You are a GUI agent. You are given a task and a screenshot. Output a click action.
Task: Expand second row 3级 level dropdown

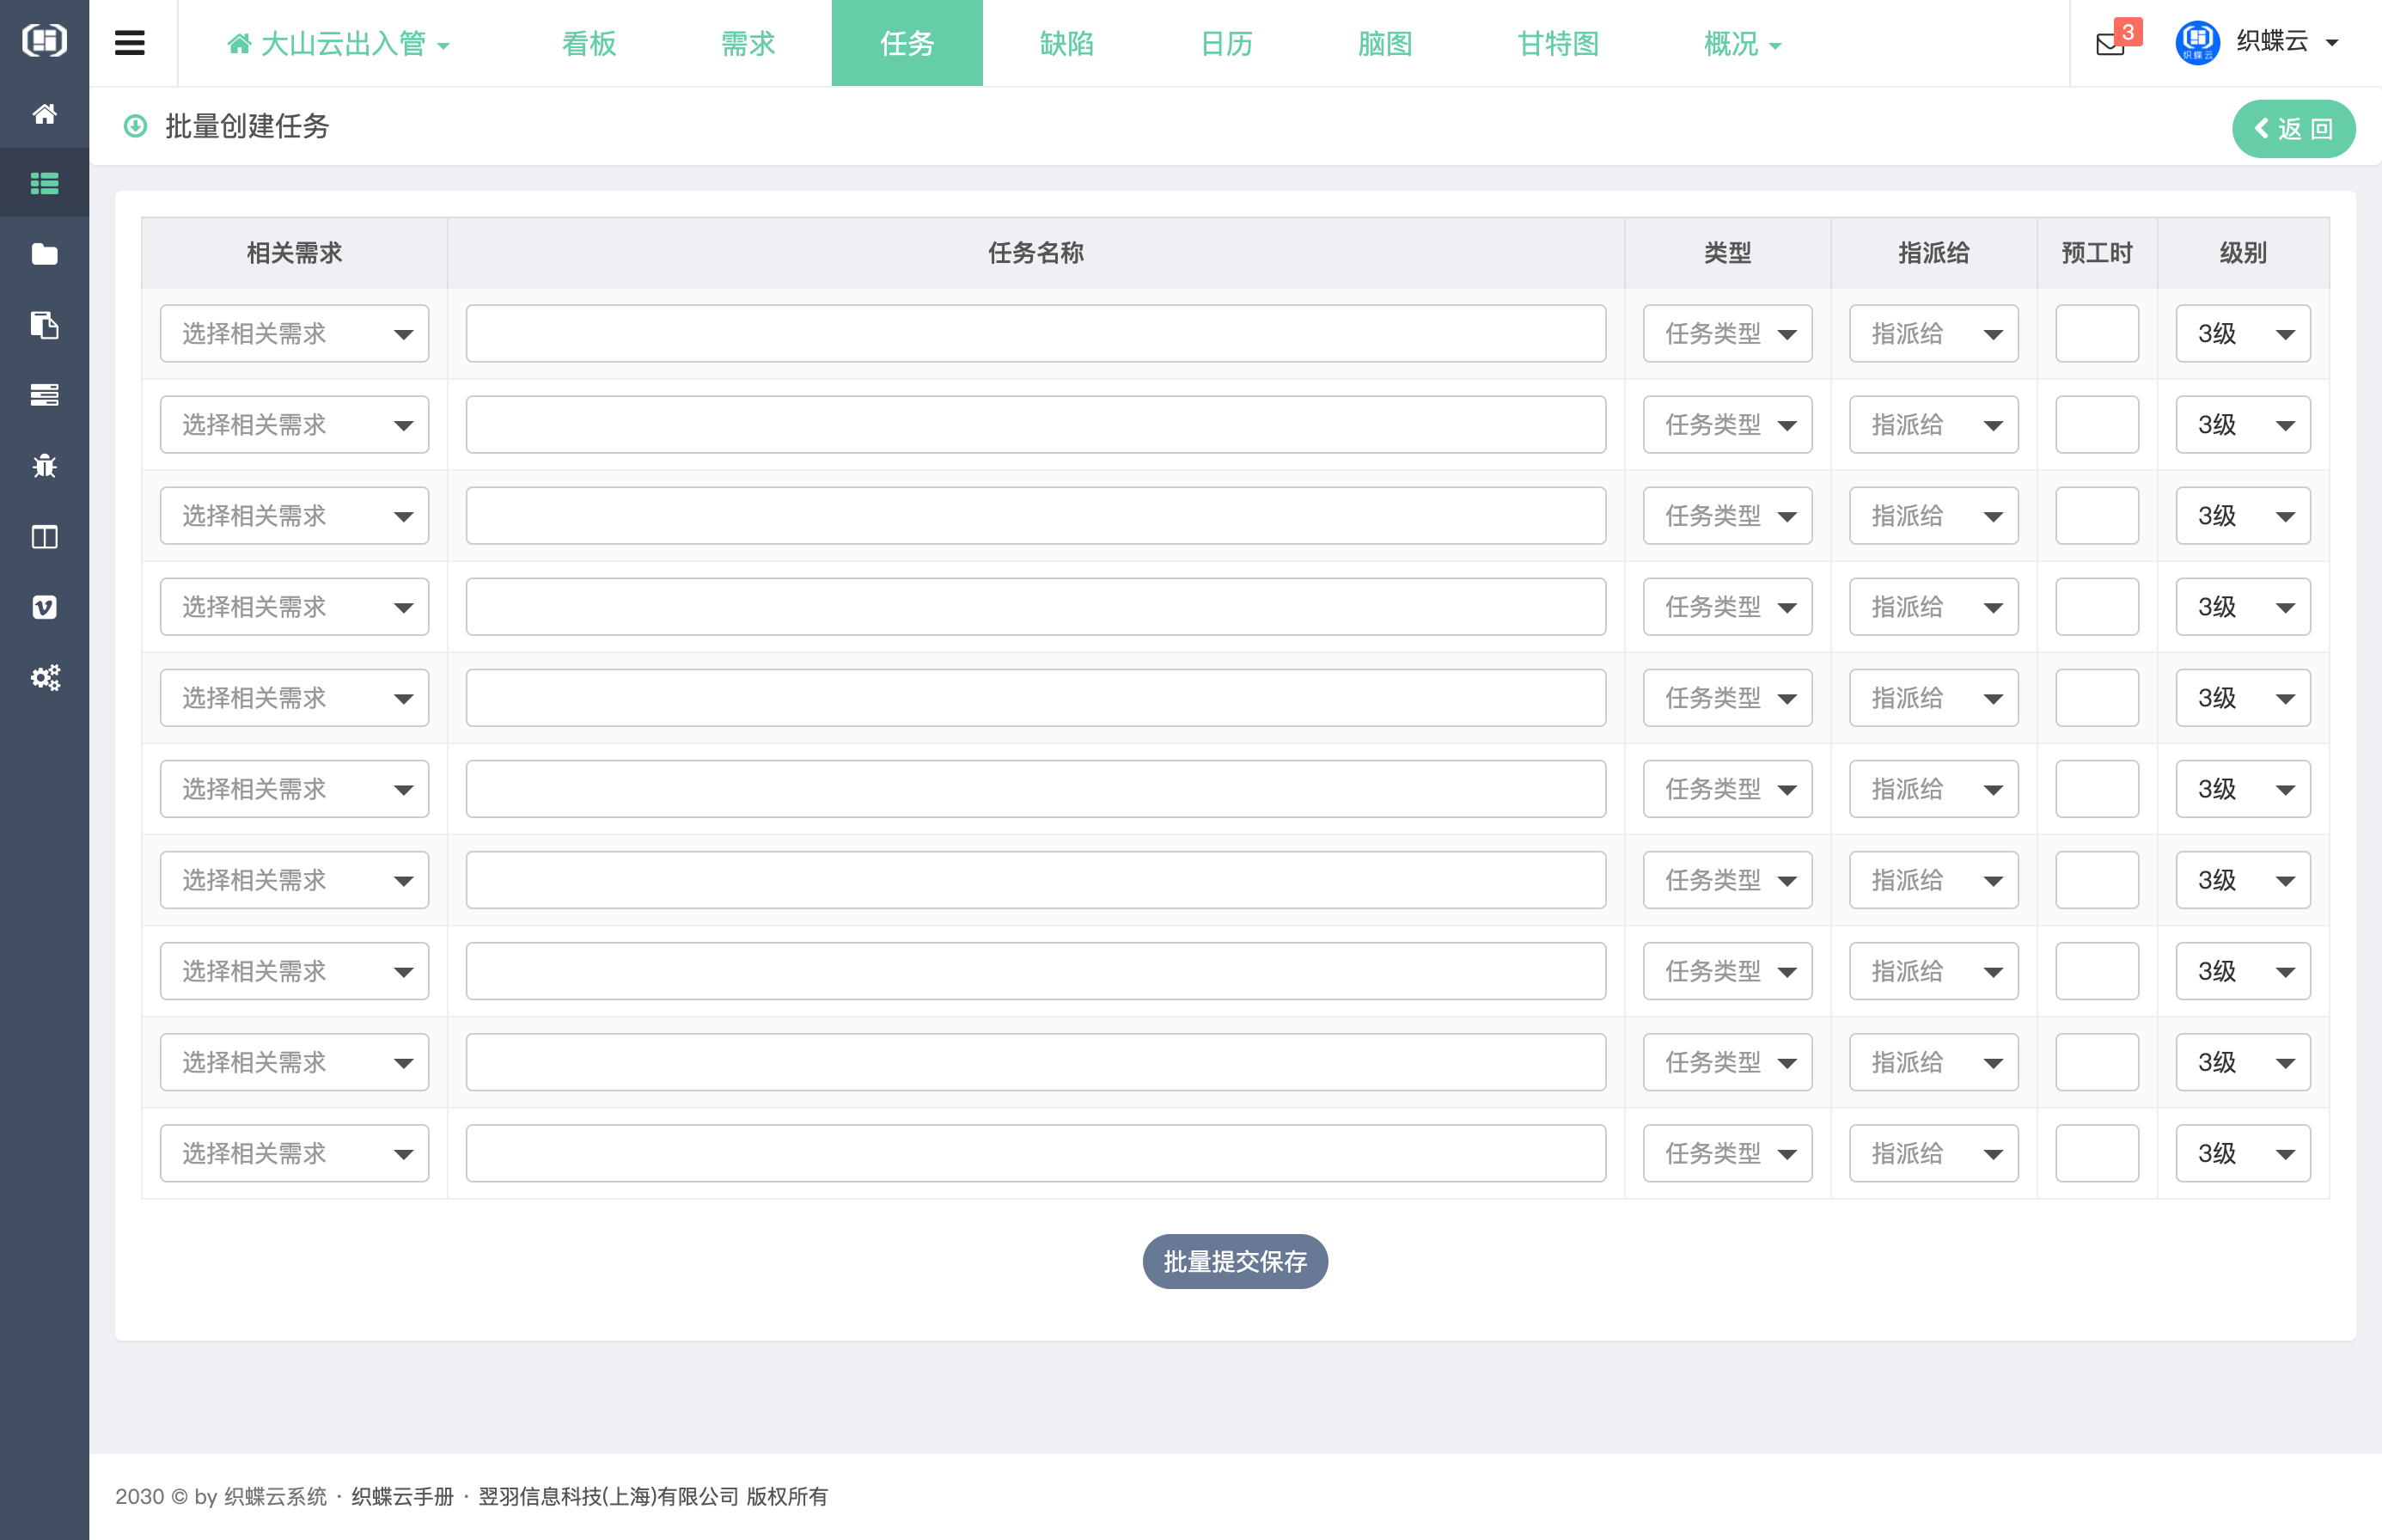point(2242,425)
